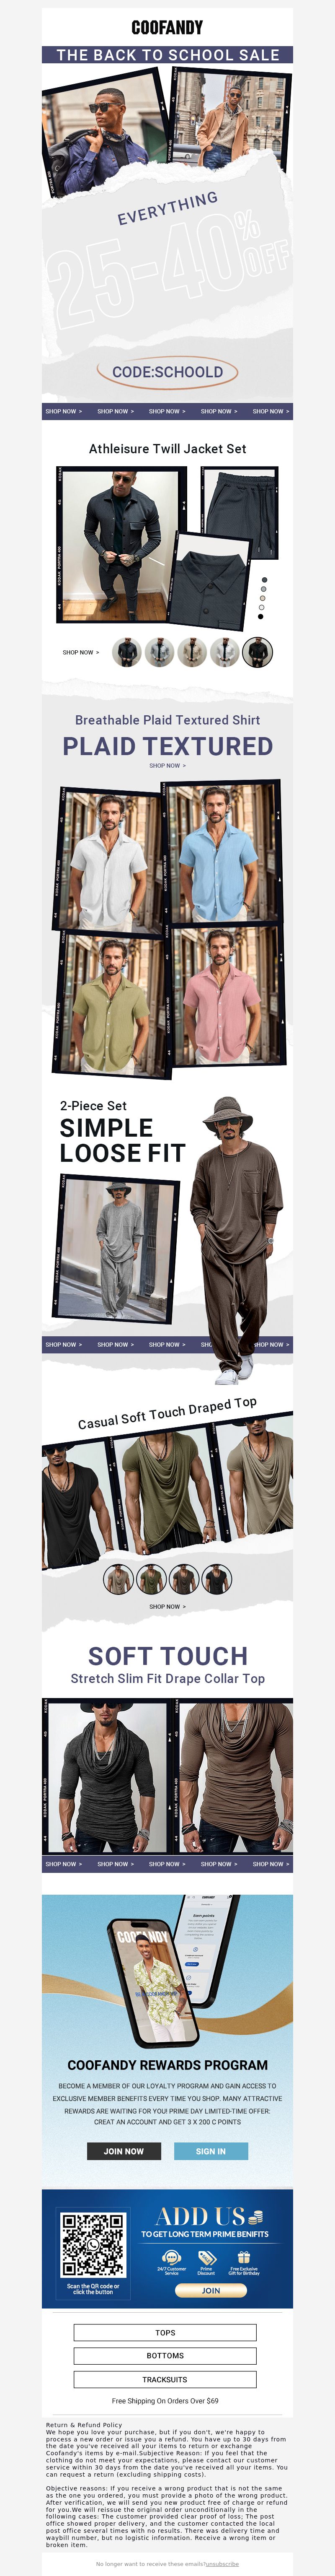Click the WhatsApp QR code image
Viewport: 335px width, 2576px height.
(x=93, y=2244)
